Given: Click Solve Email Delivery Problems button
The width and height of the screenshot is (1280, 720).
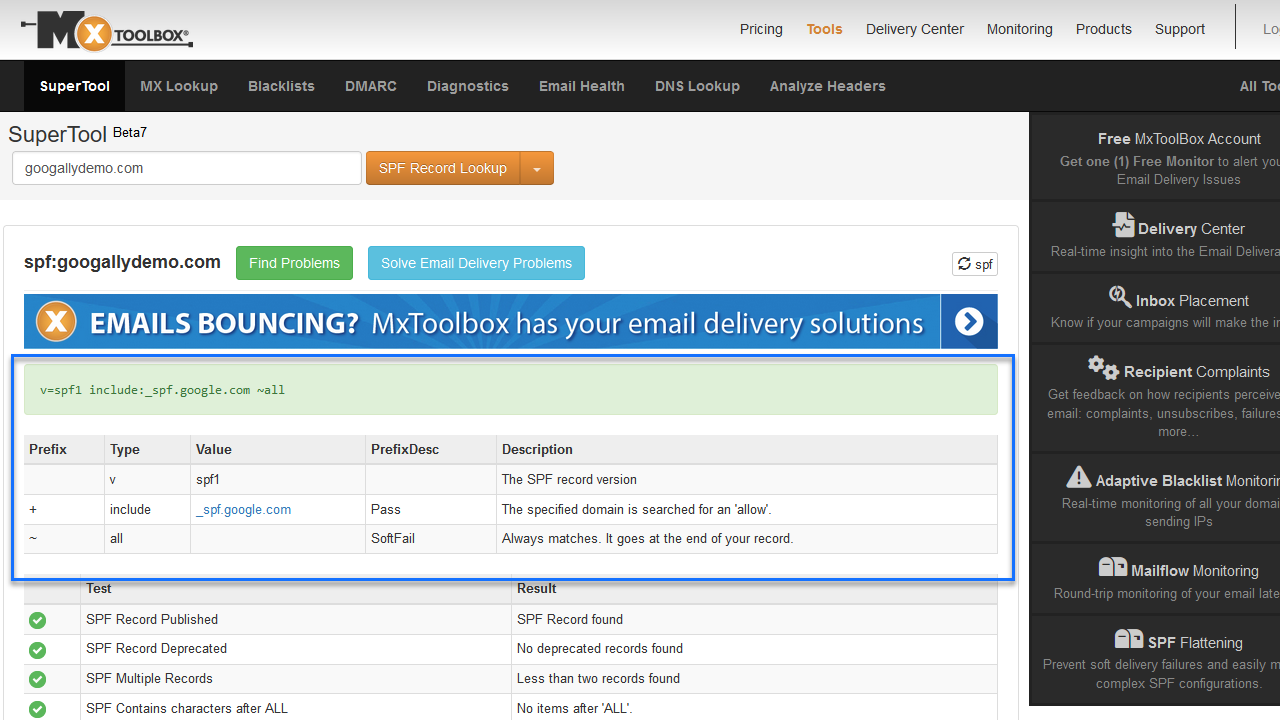Looking at the screenshot, I should pos(476,263).
